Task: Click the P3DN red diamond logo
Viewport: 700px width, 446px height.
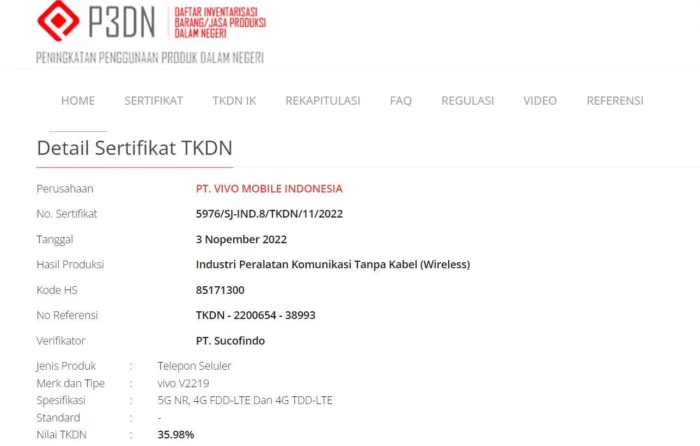Action: tap(58, 21)
